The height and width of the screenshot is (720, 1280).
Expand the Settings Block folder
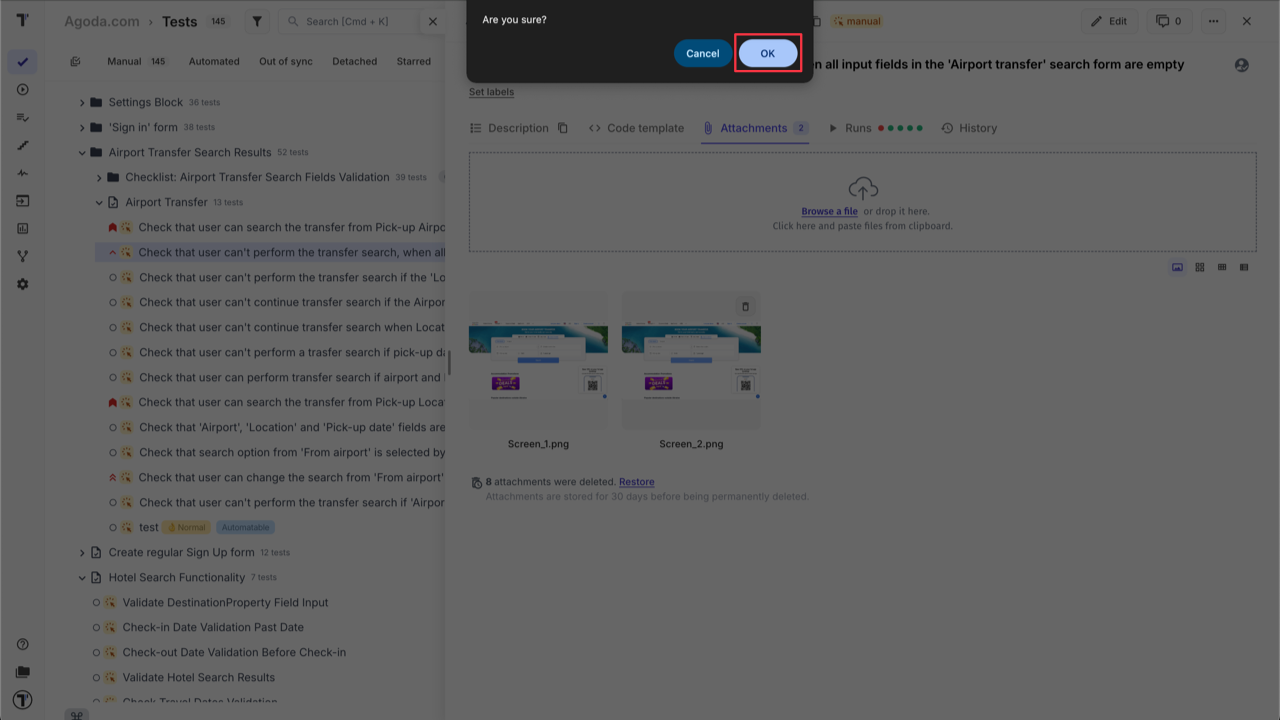84,102
